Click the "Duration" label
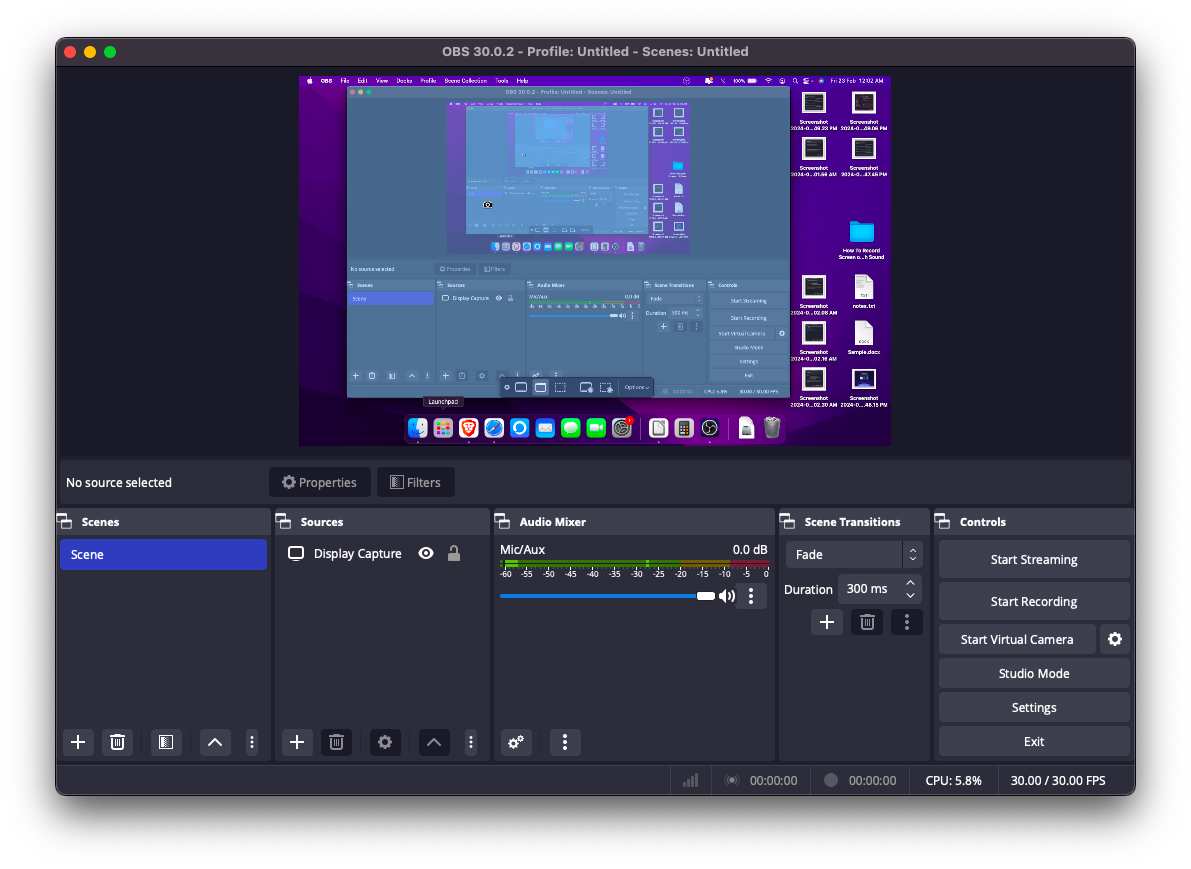 pos(808,589)
